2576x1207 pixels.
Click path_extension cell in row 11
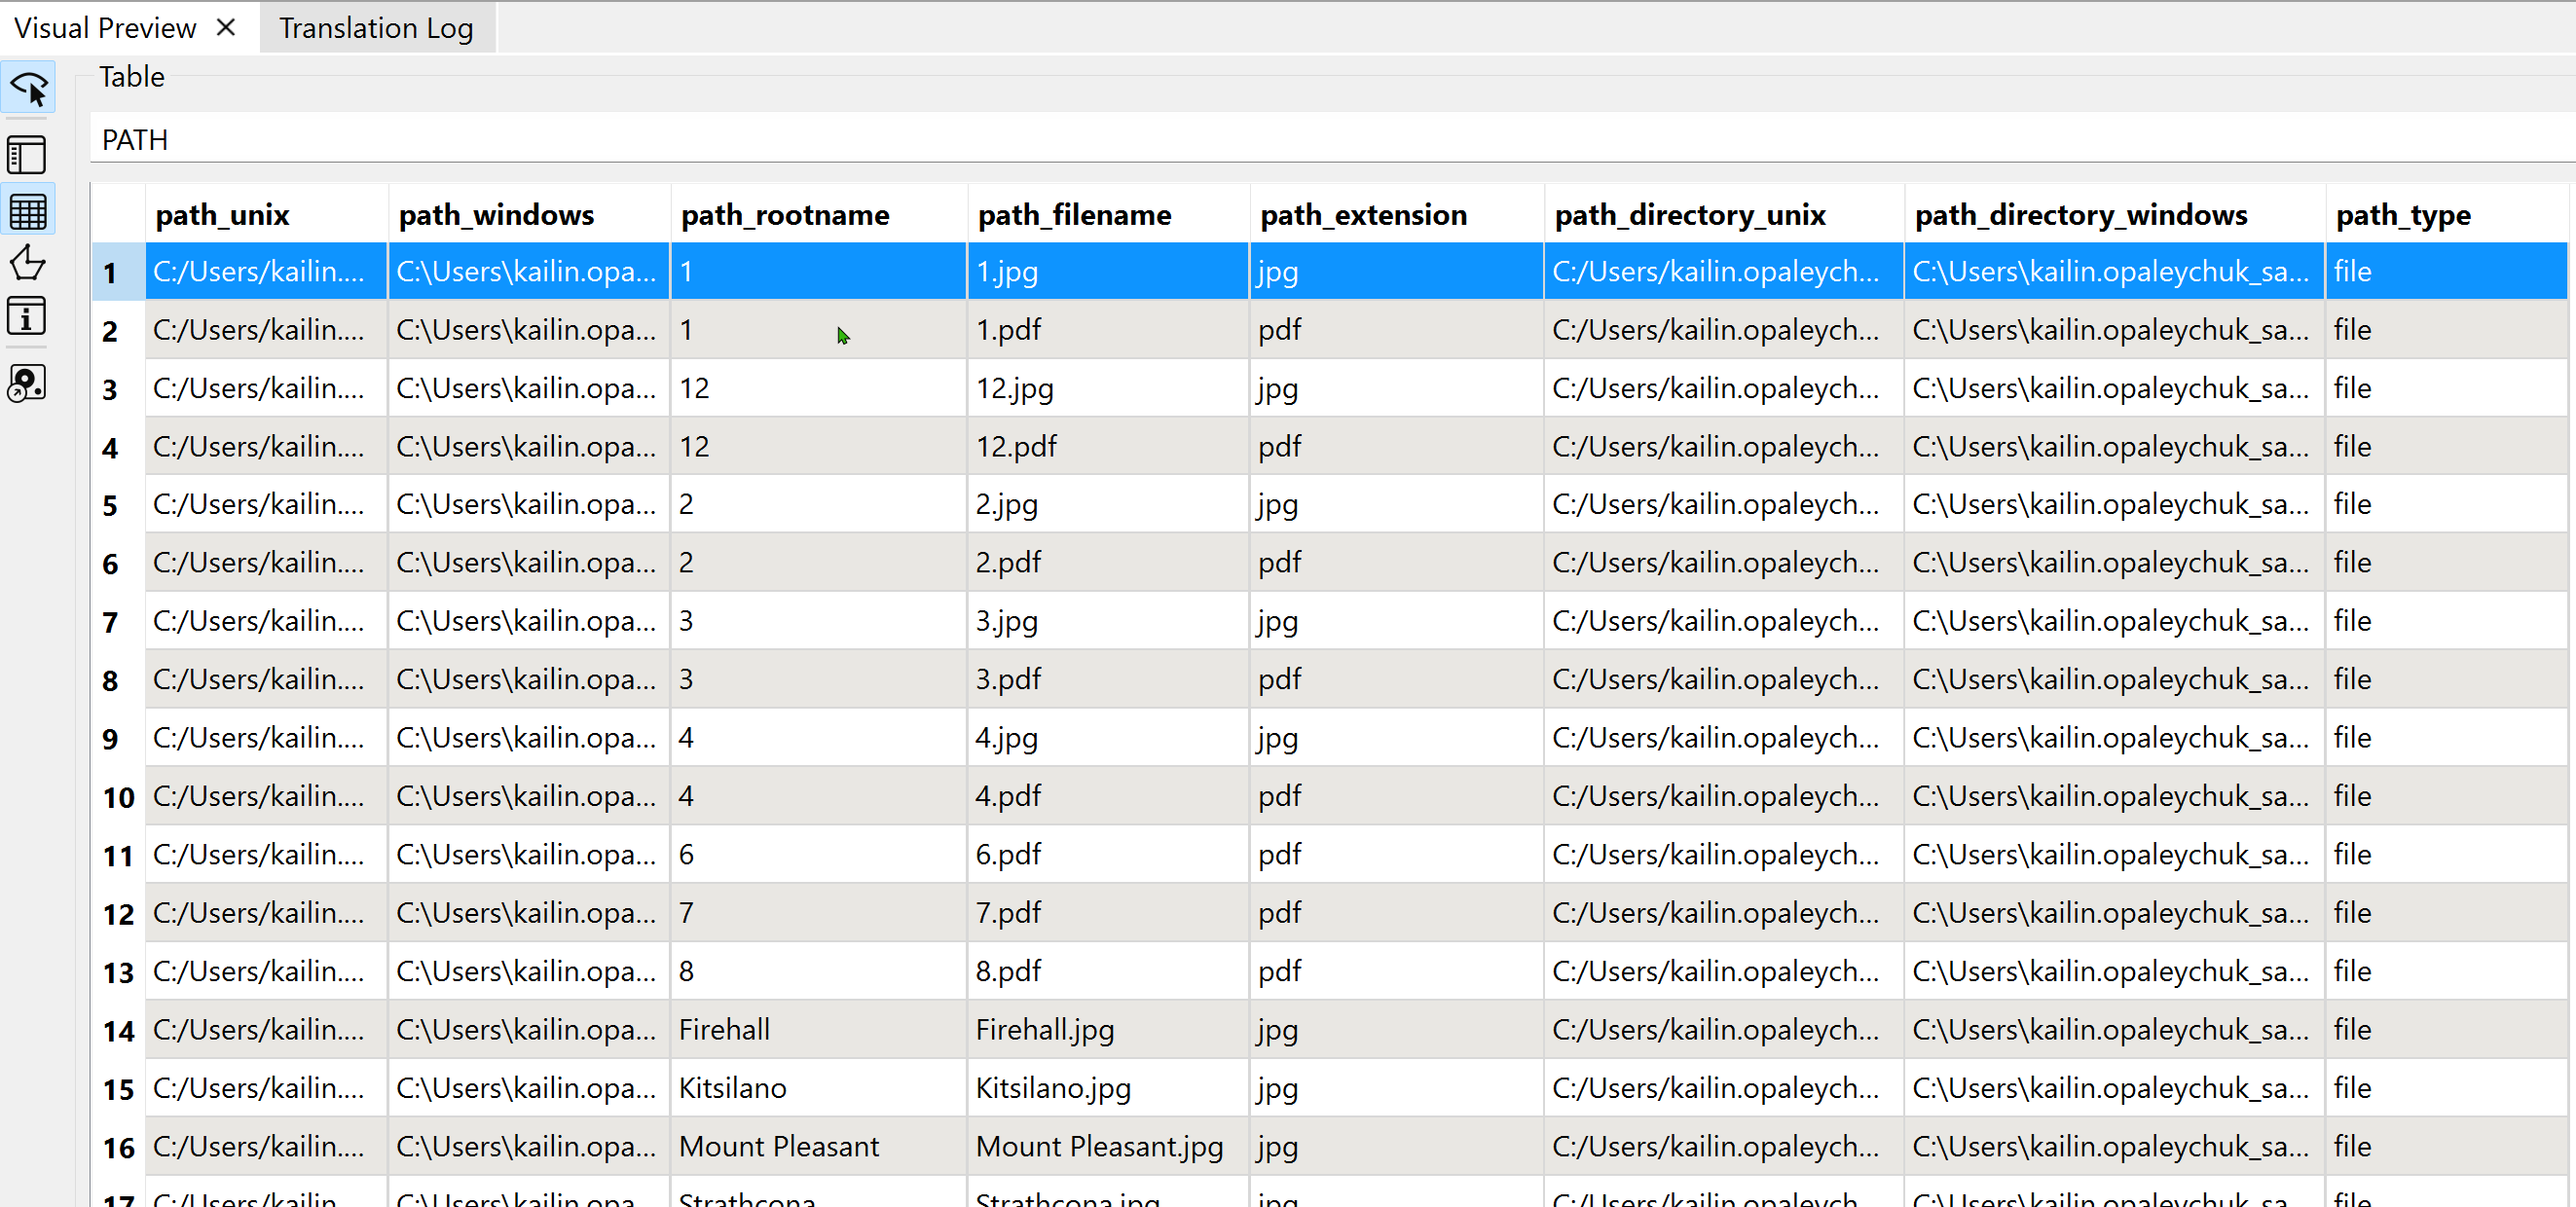tap(1396, 854)
